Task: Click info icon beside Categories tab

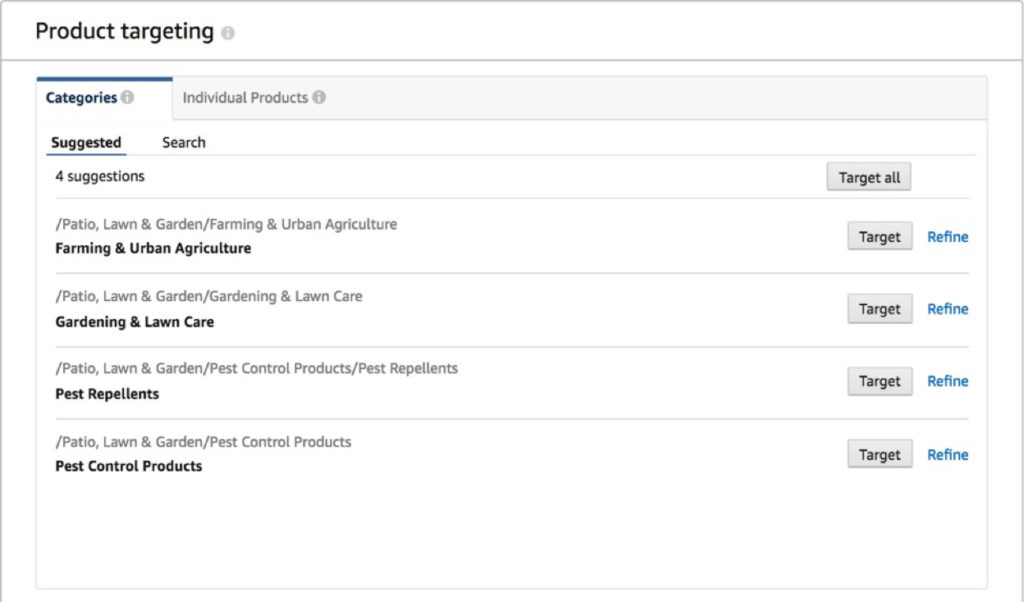Action: coord(127,98)
